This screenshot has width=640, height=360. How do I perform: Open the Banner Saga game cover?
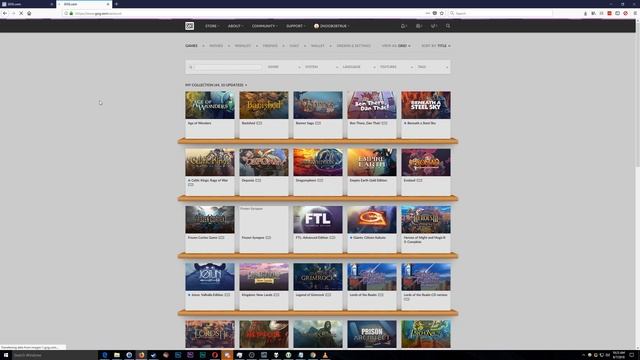pos(318,105)
